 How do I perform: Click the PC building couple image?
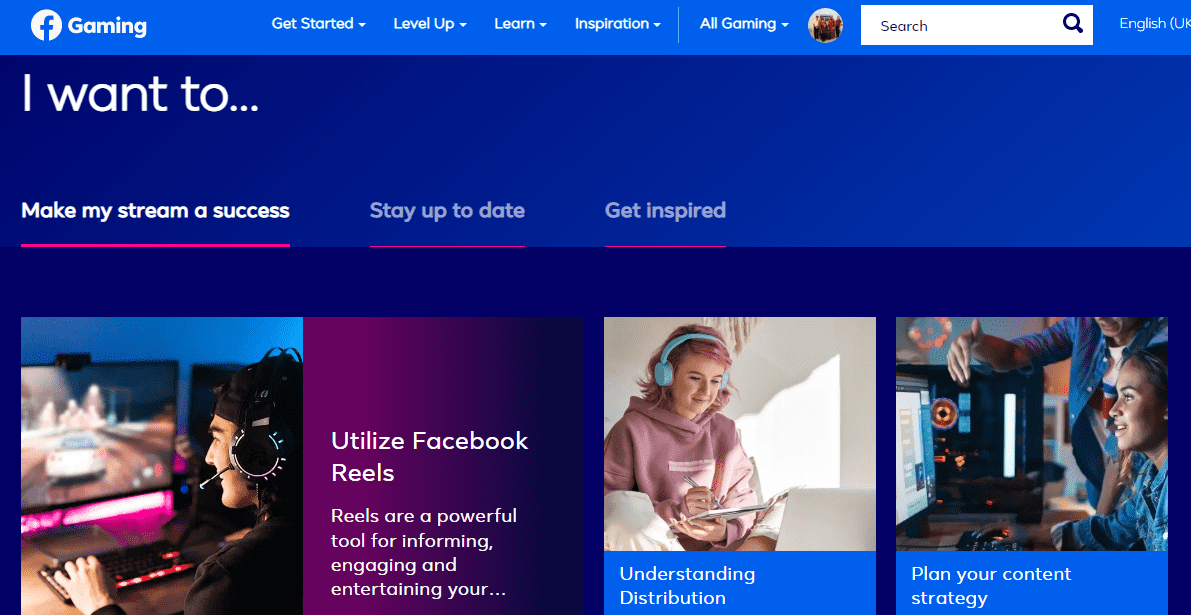coord(1031,434)
